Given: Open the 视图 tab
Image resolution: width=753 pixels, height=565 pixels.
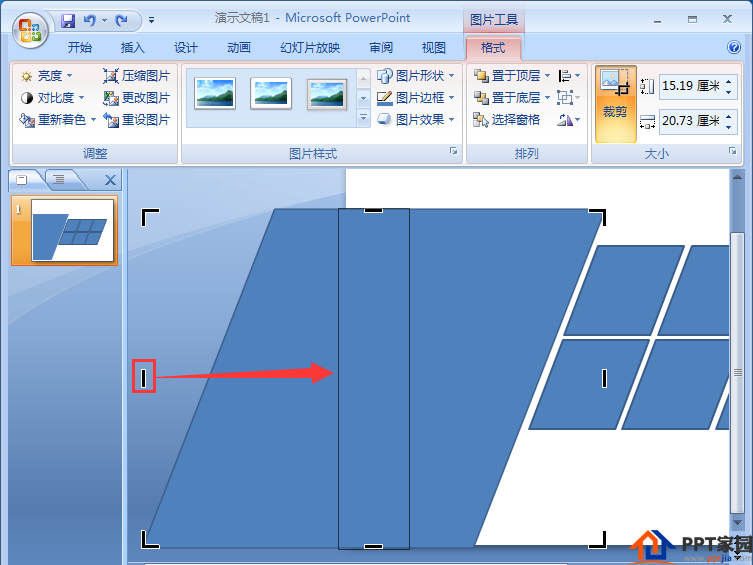Looking at the screenshot, I should (434, 48).
